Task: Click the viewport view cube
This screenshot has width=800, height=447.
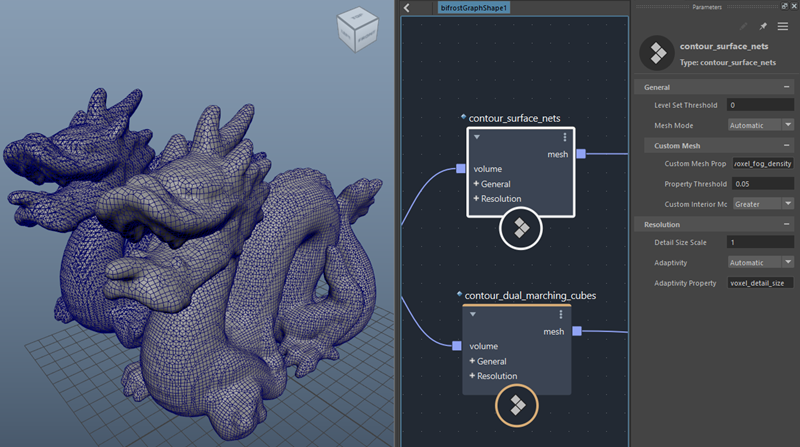Action: click(358, 29)
